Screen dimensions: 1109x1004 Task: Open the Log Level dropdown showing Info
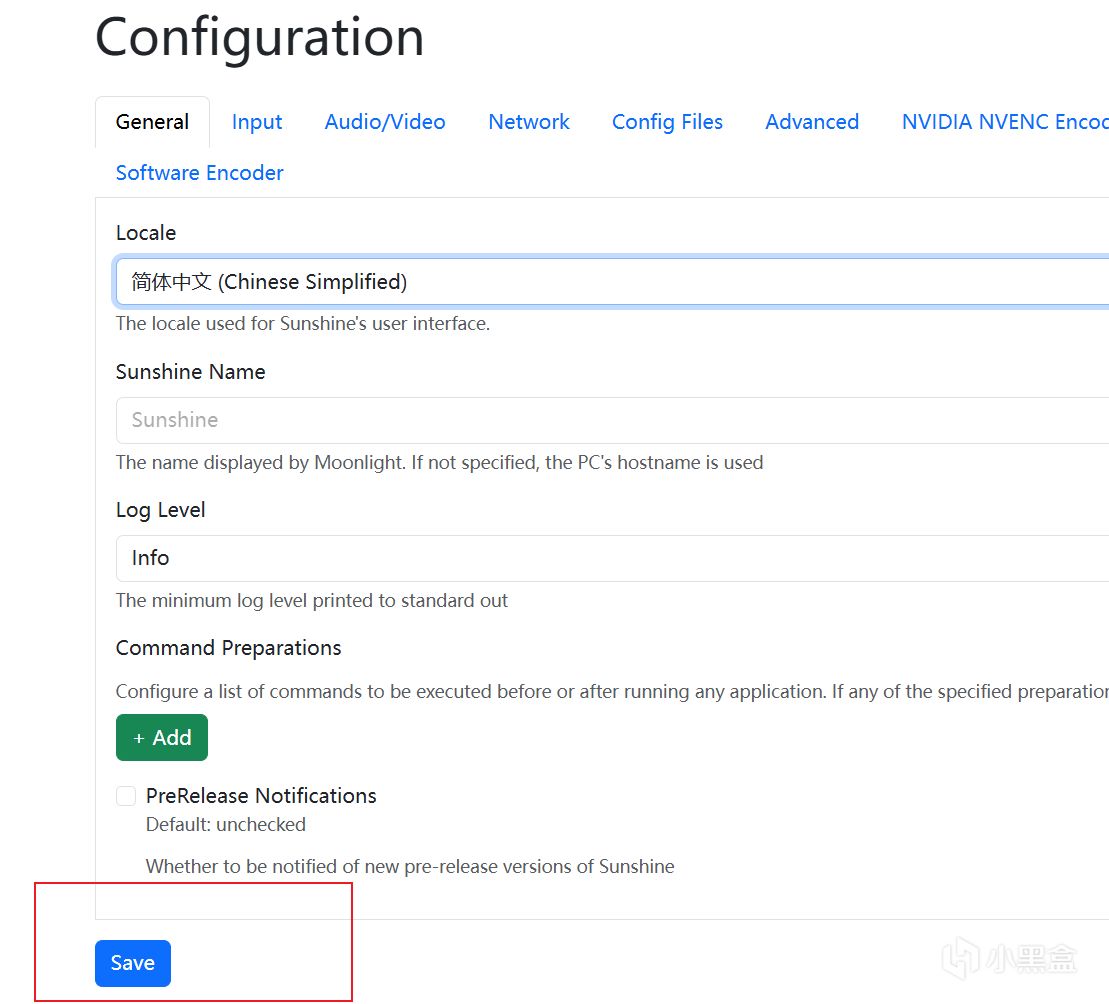[x=612, y=558]
